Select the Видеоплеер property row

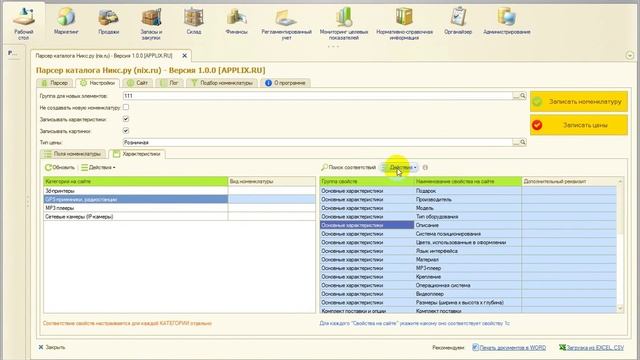pyautogui.click(x=468, y=293)
